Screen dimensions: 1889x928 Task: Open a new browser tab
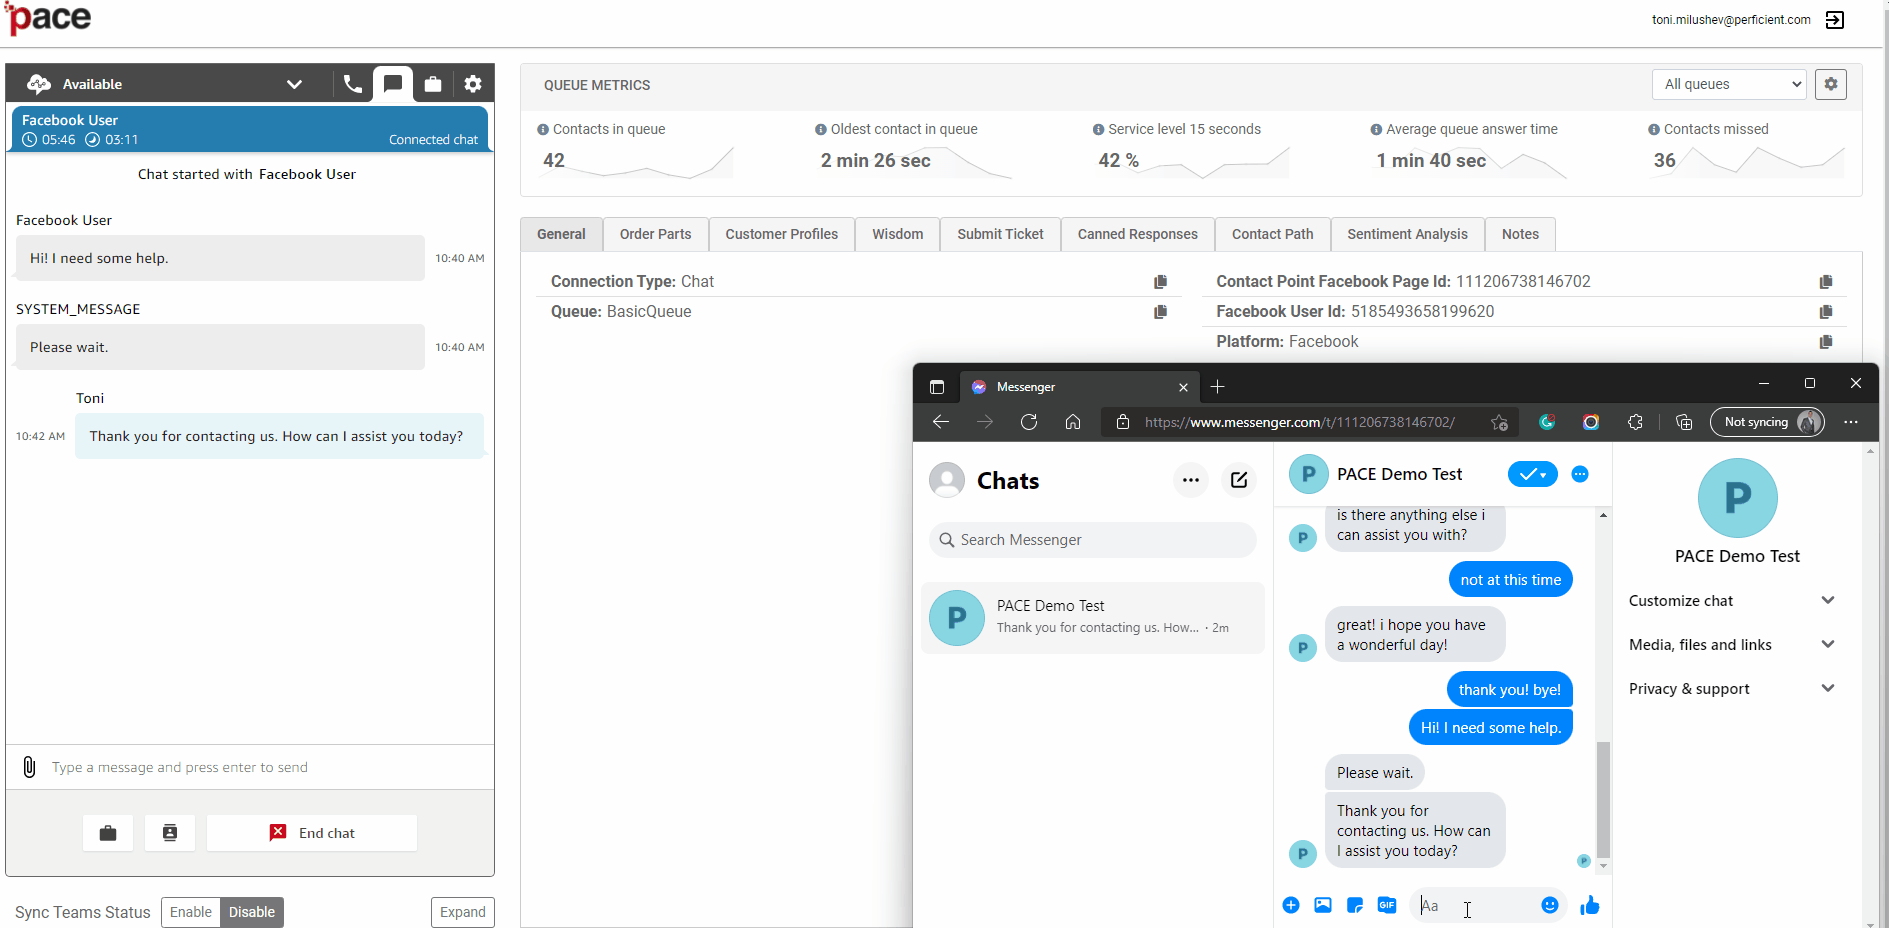click(x=1217, y=387)
